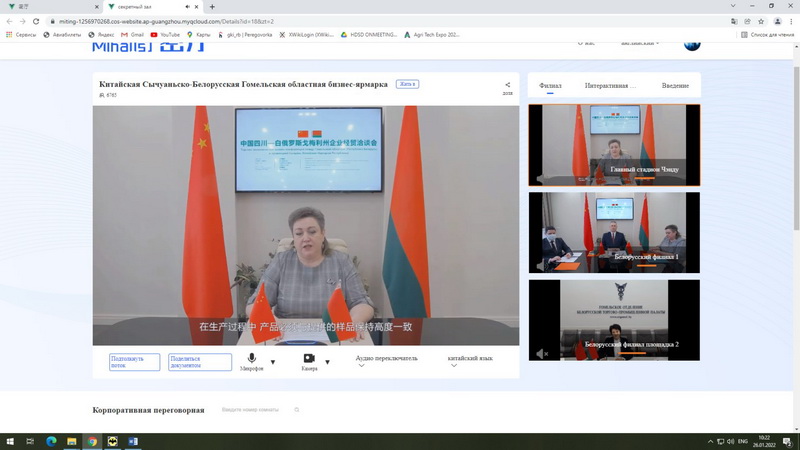This screenshot has width=800, height=450.
Task: Expand the Аудио переключатель dropdown
Action: pyautogui.click(x=386, y=361)
